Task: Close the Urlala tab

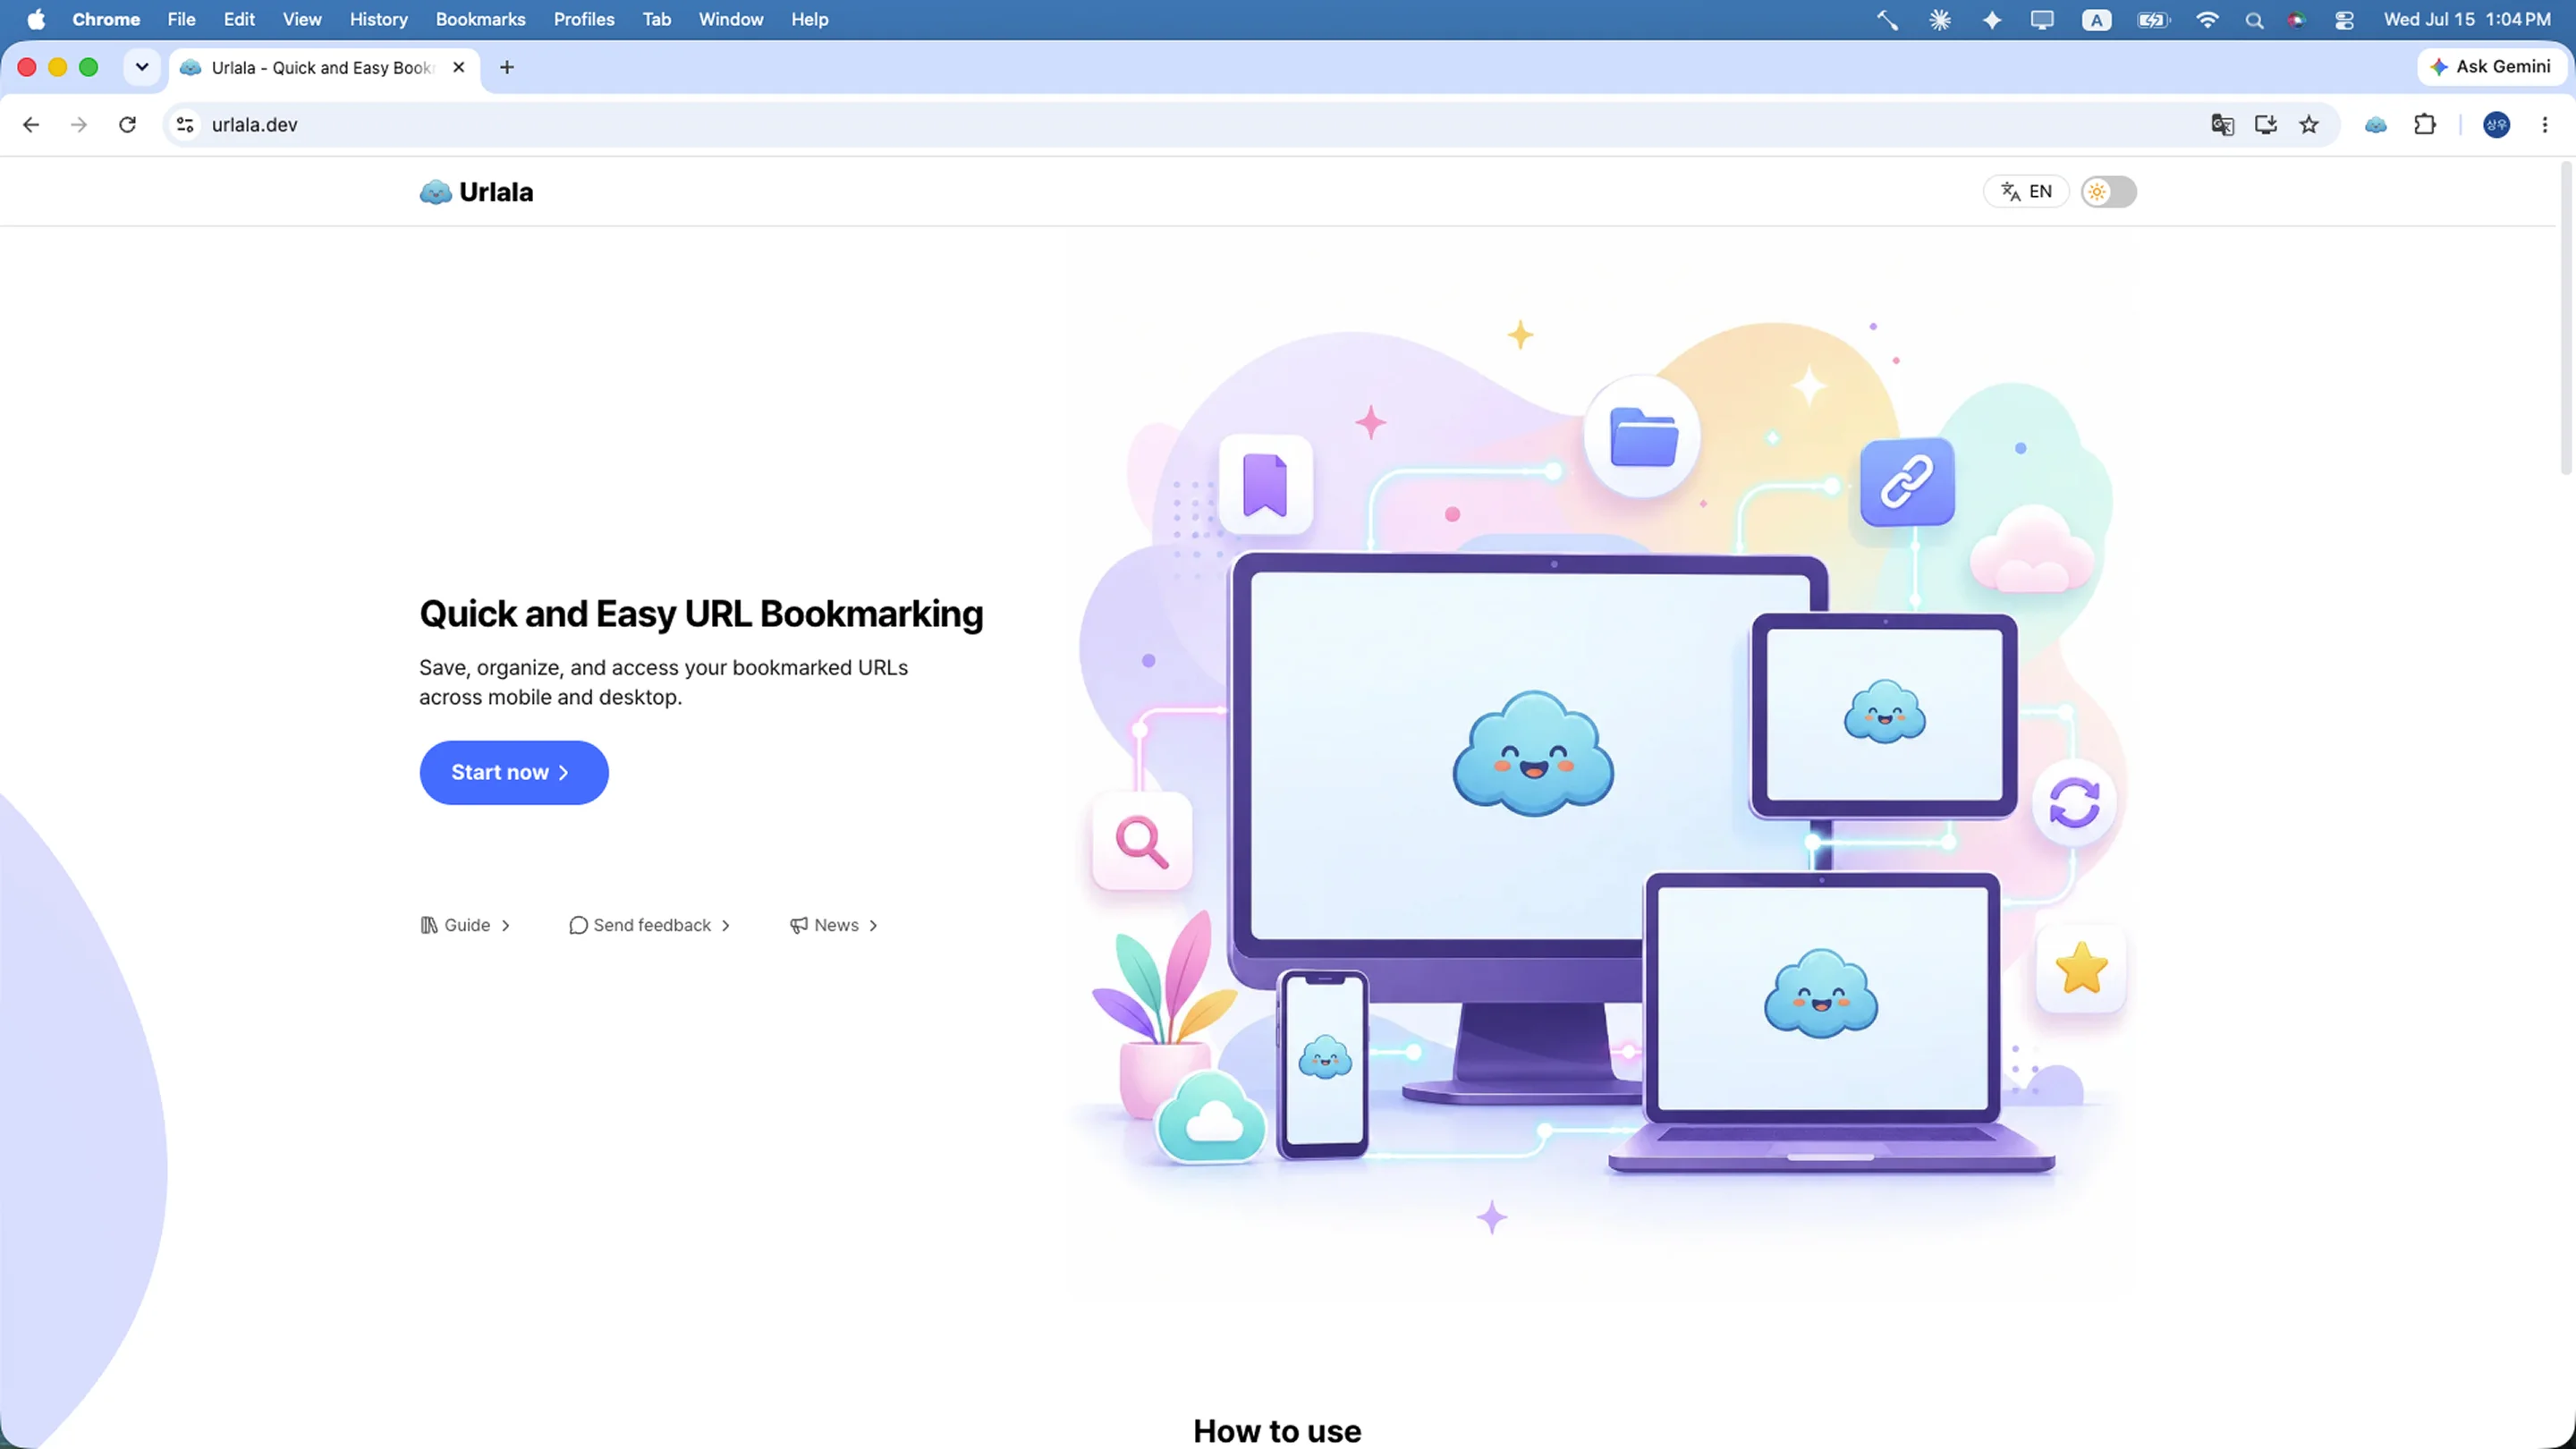Action: click(459, 67)
